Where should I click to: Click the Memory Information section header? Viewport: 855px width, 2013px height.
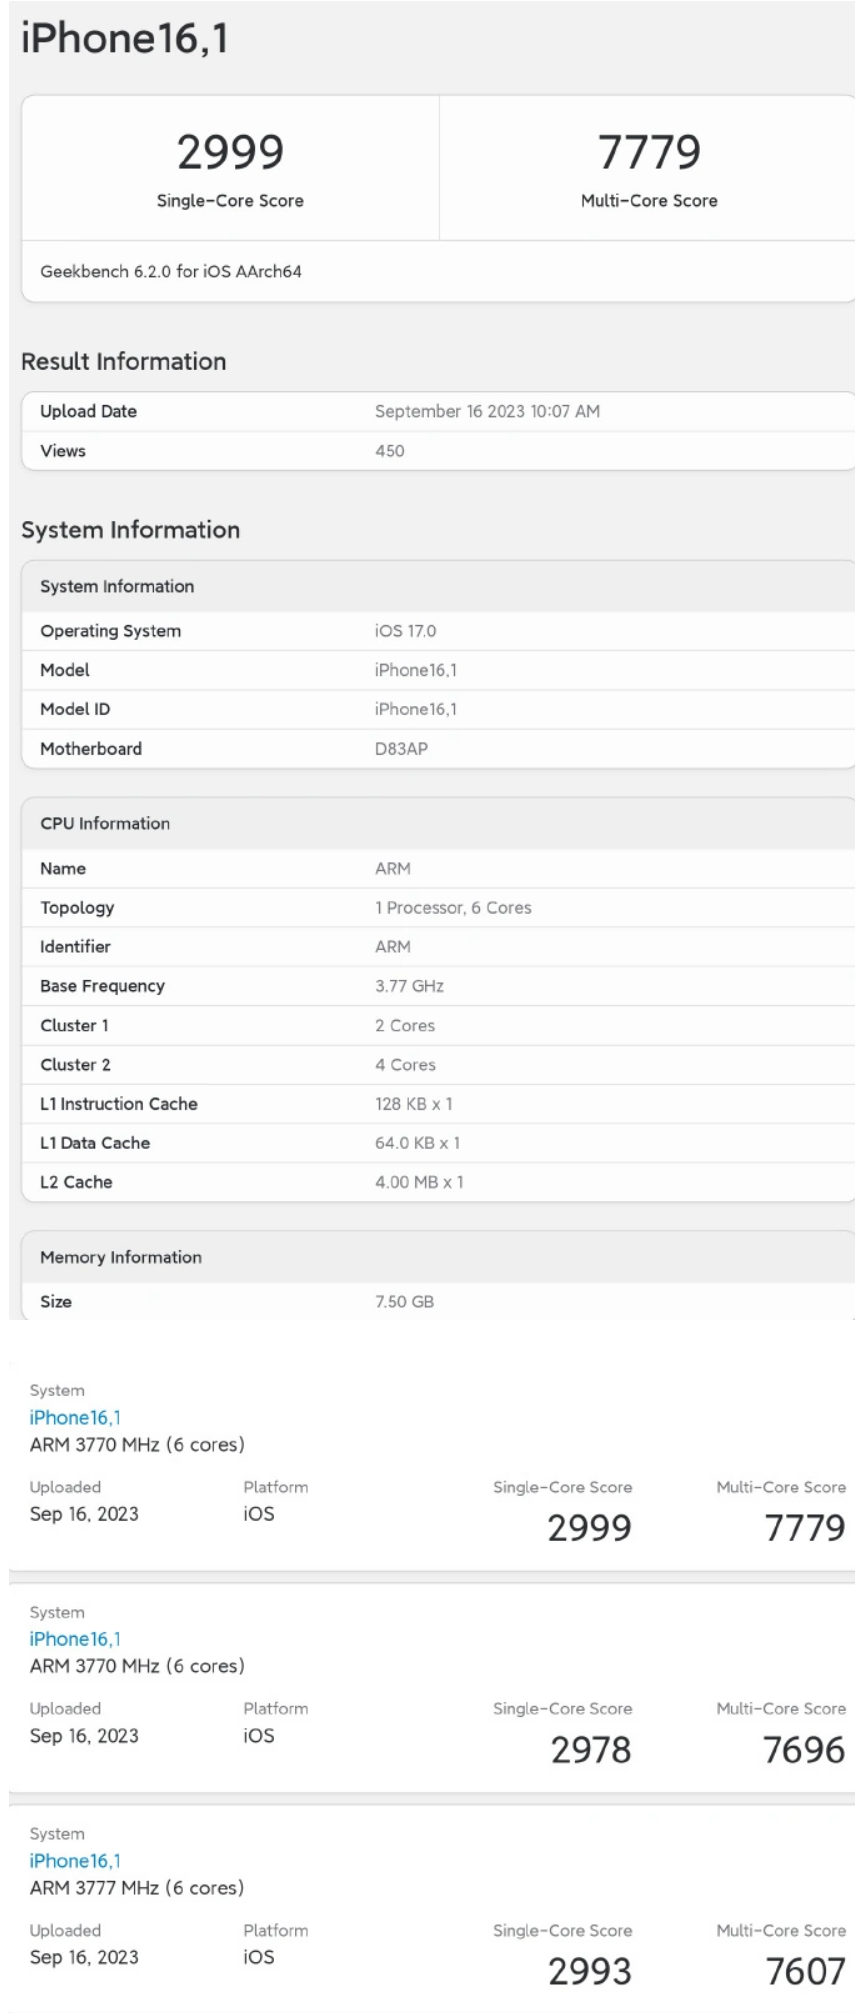pos(121,1257)
